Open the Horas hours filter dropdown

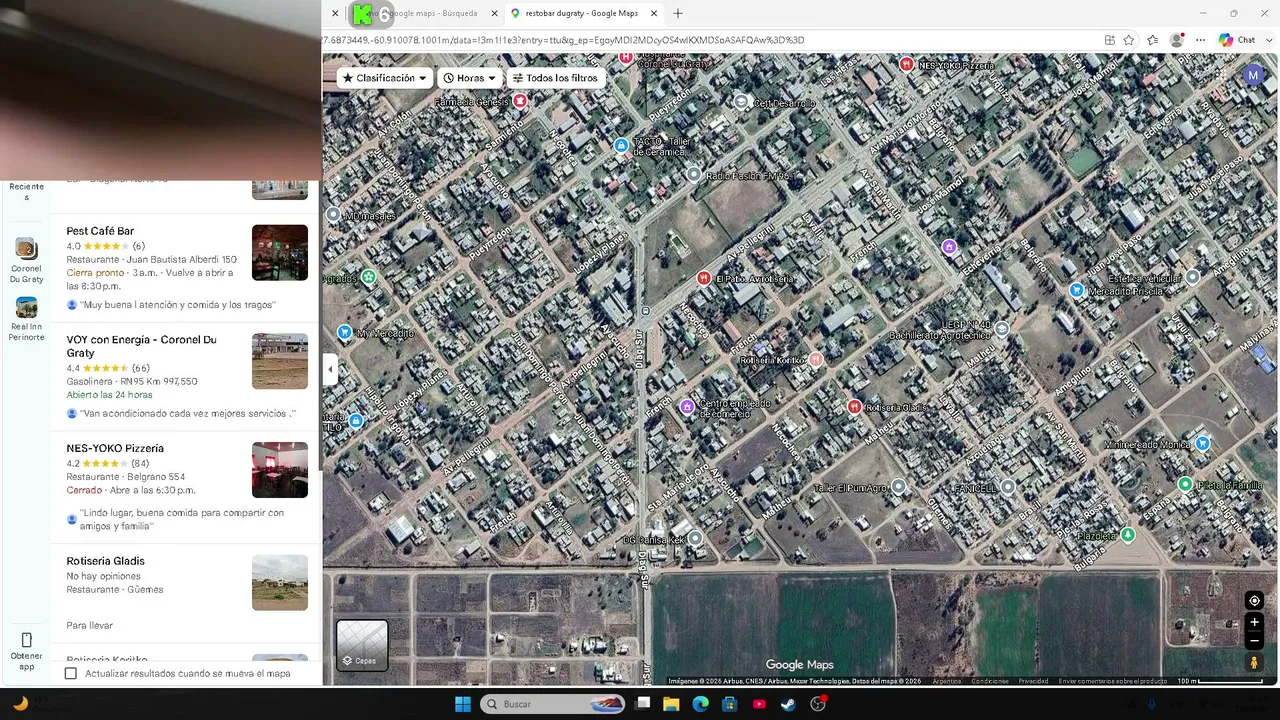coord(470,78)
